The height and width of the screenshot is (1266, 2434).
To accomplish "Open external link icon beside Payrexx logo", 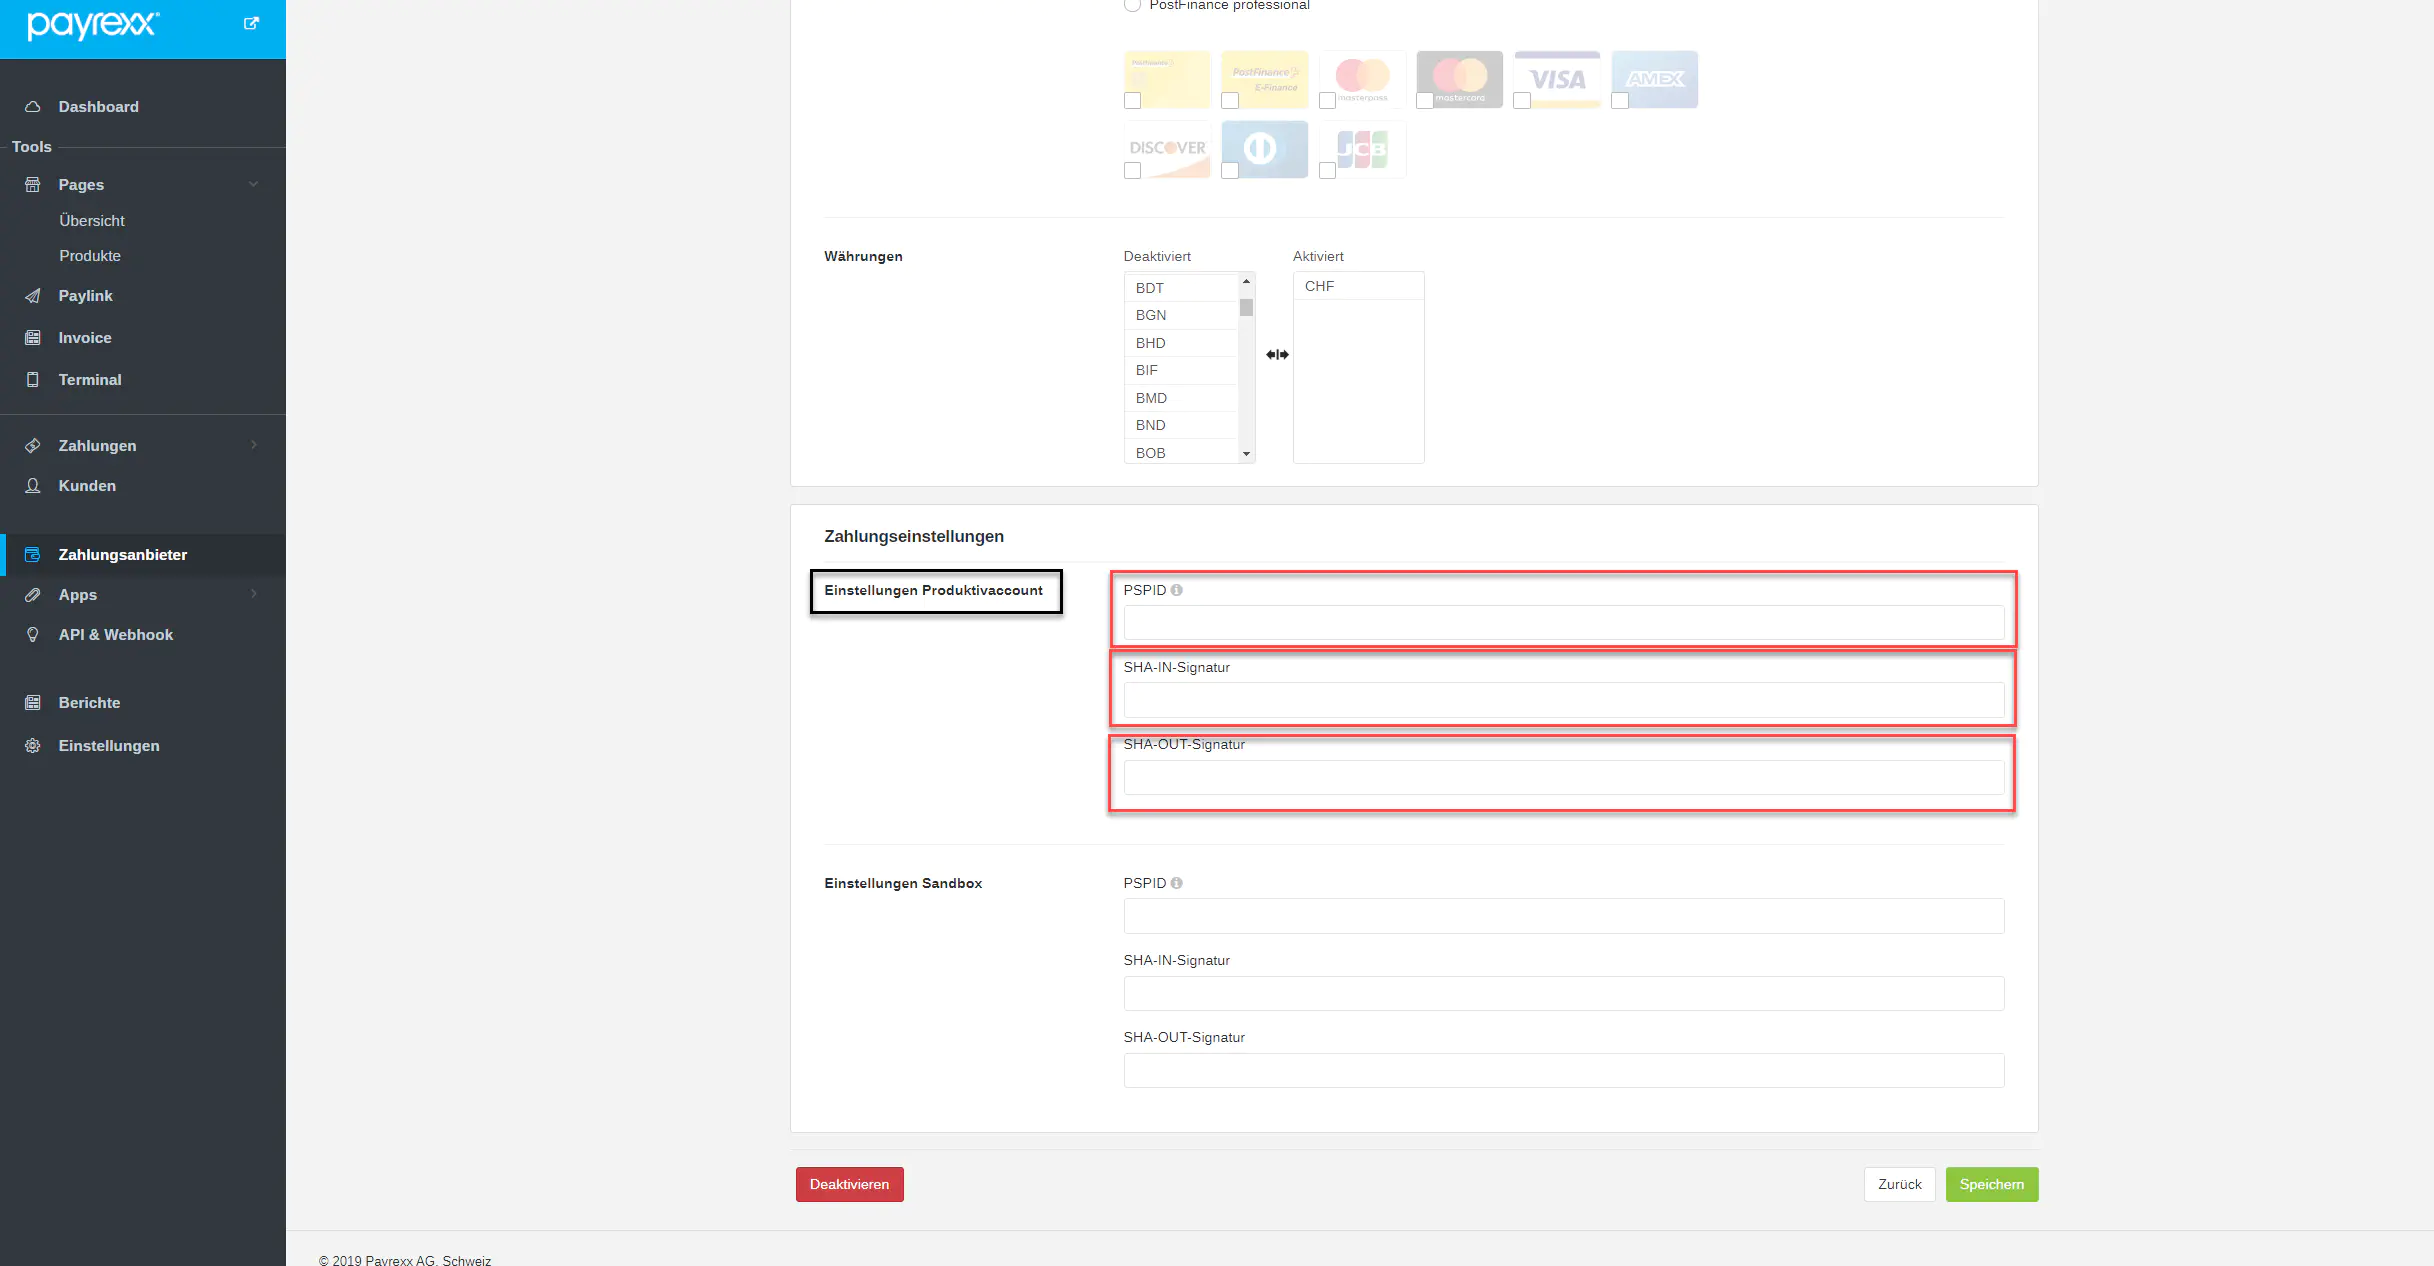I will [251, 23].
